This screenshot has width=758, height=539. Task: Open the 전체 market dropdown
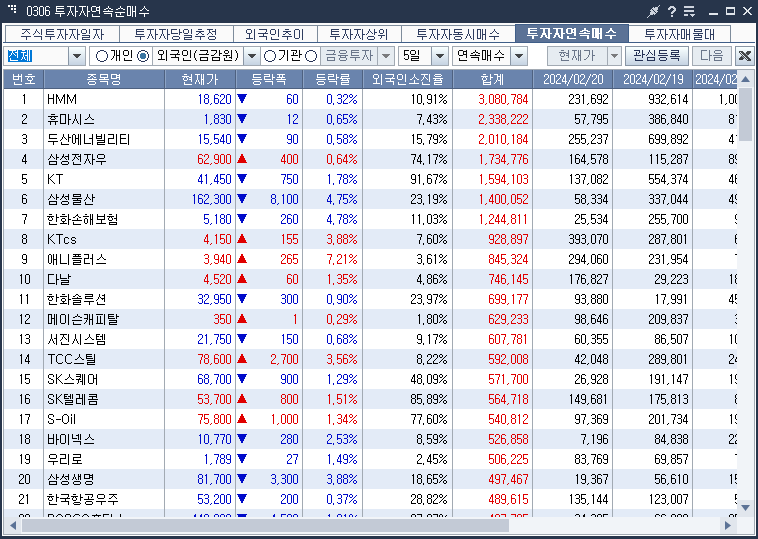pos(76,56)
